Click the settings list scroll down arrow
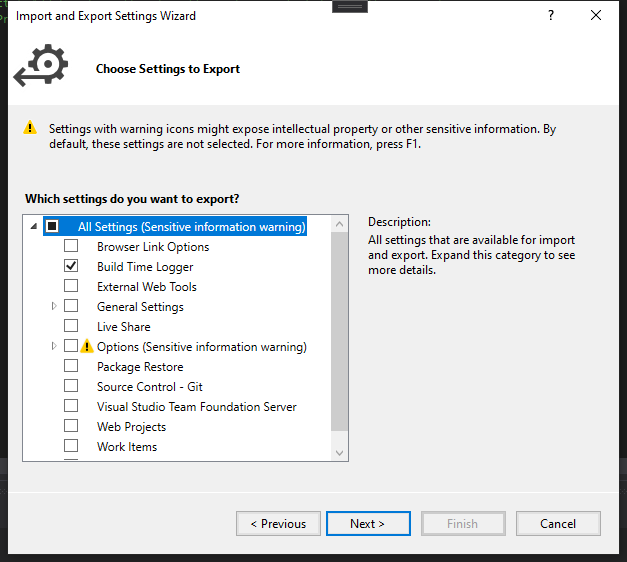 pos(339,453)
